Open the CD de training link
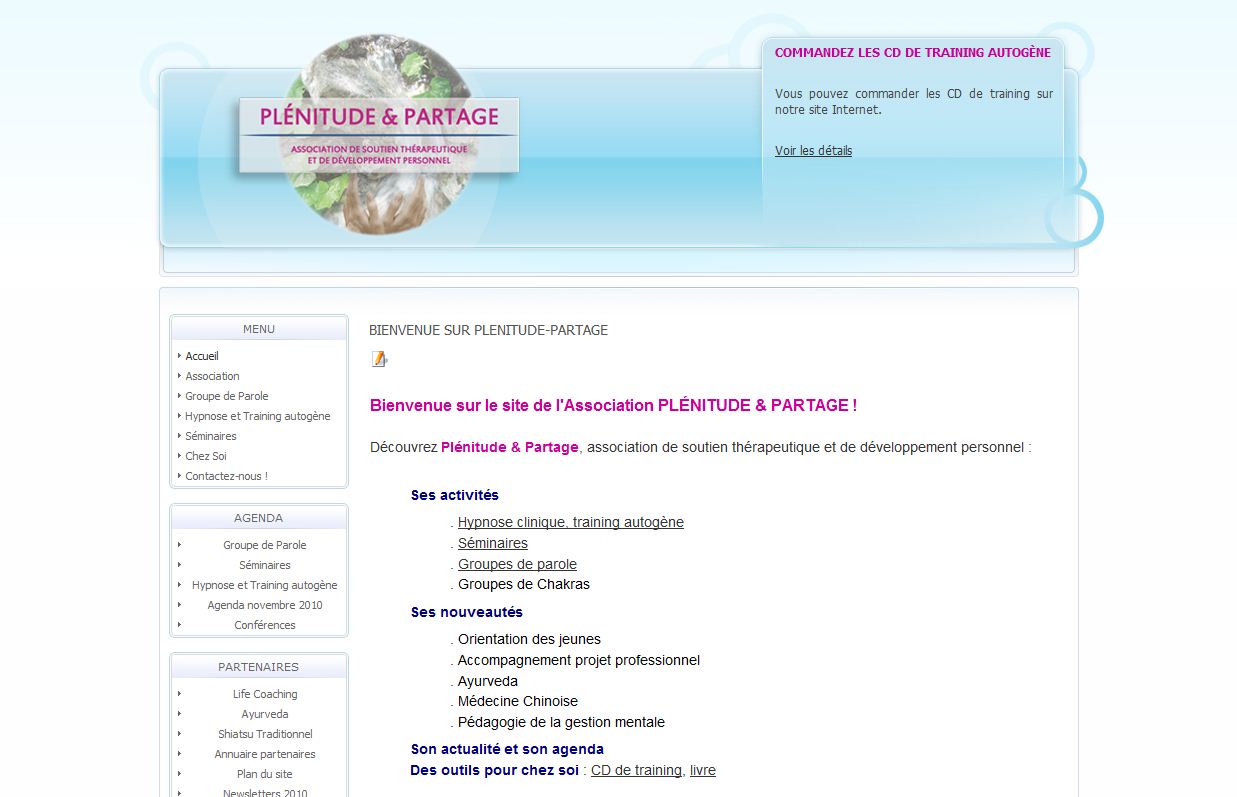 coord(636,770)
